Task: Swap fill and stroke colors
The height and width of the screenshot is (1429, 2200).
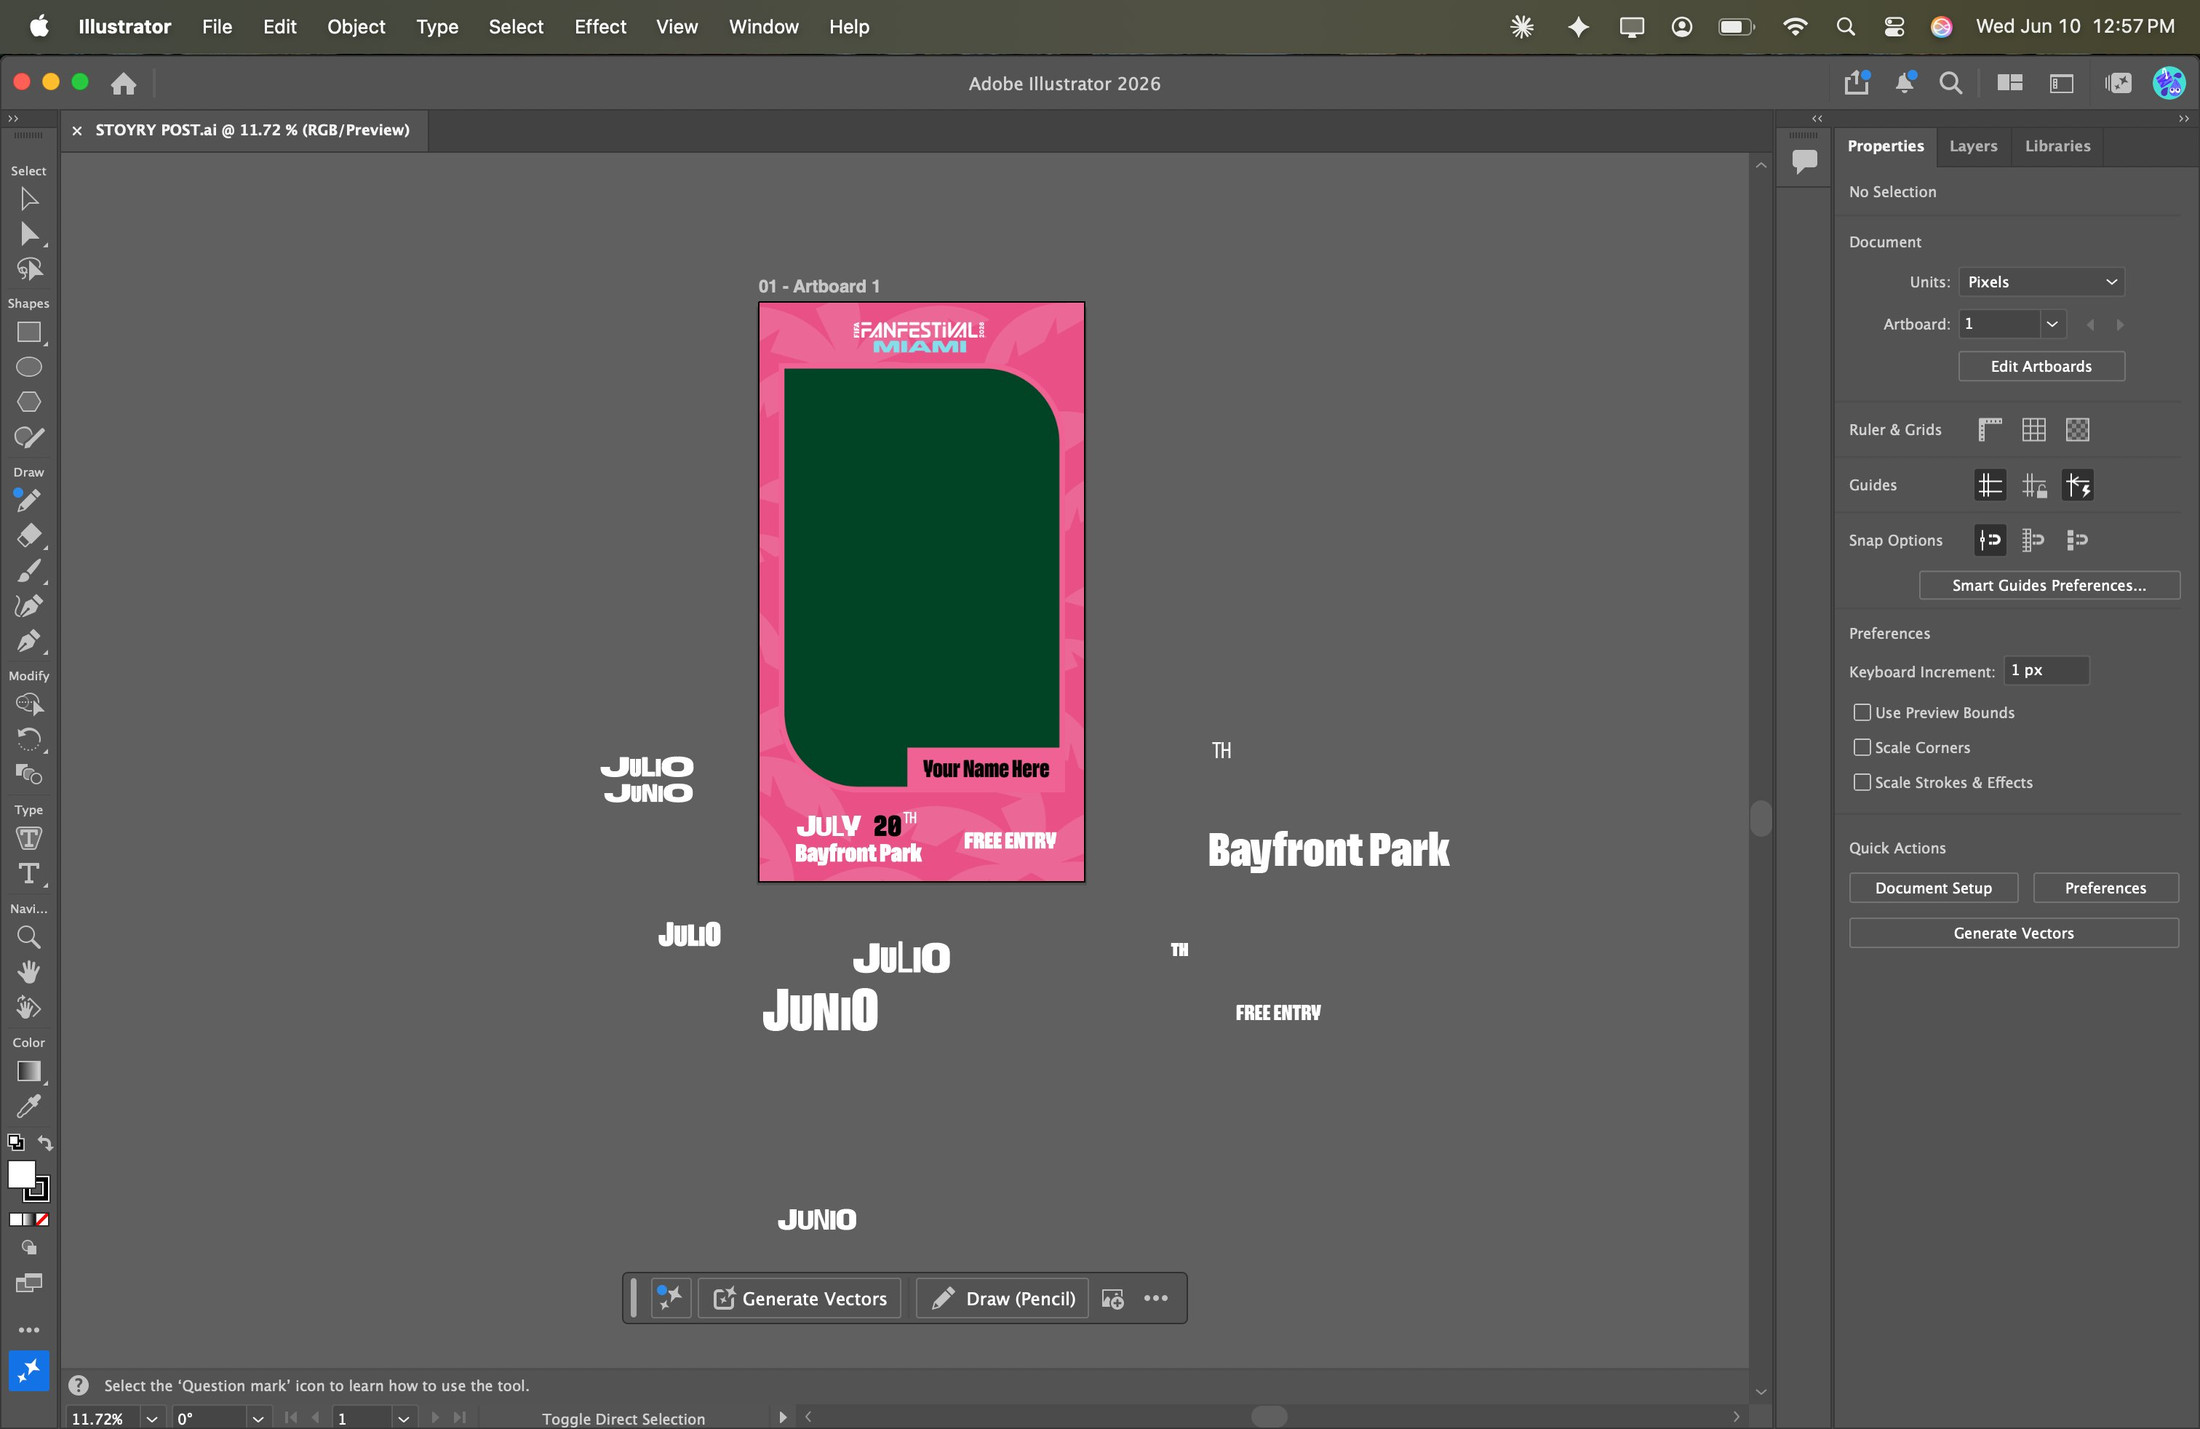Action: pyautogui.click(x=45, y=1142)
